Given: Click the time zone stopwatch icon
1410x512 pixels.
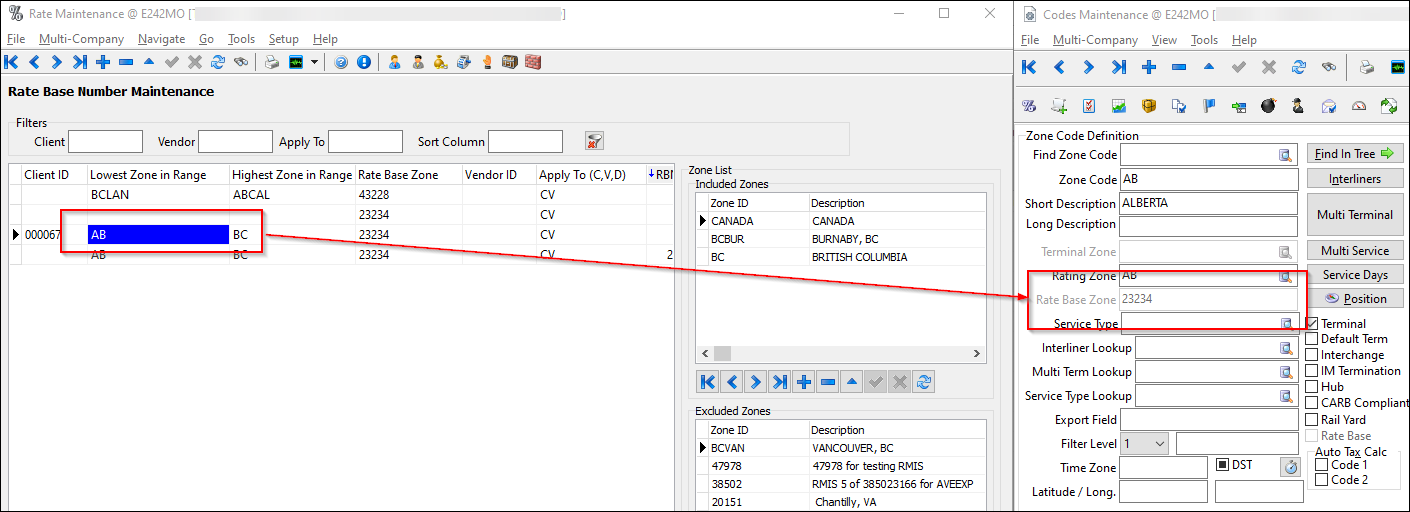Looking at the screenshot, I should 1291,466.
